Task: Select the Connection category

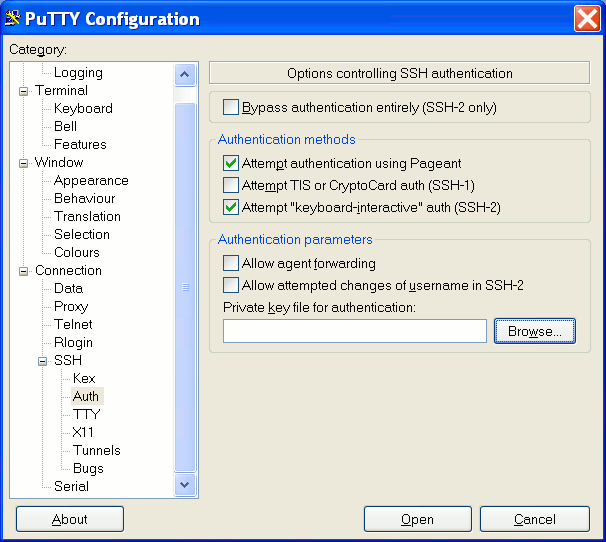Action: (68, 271)
